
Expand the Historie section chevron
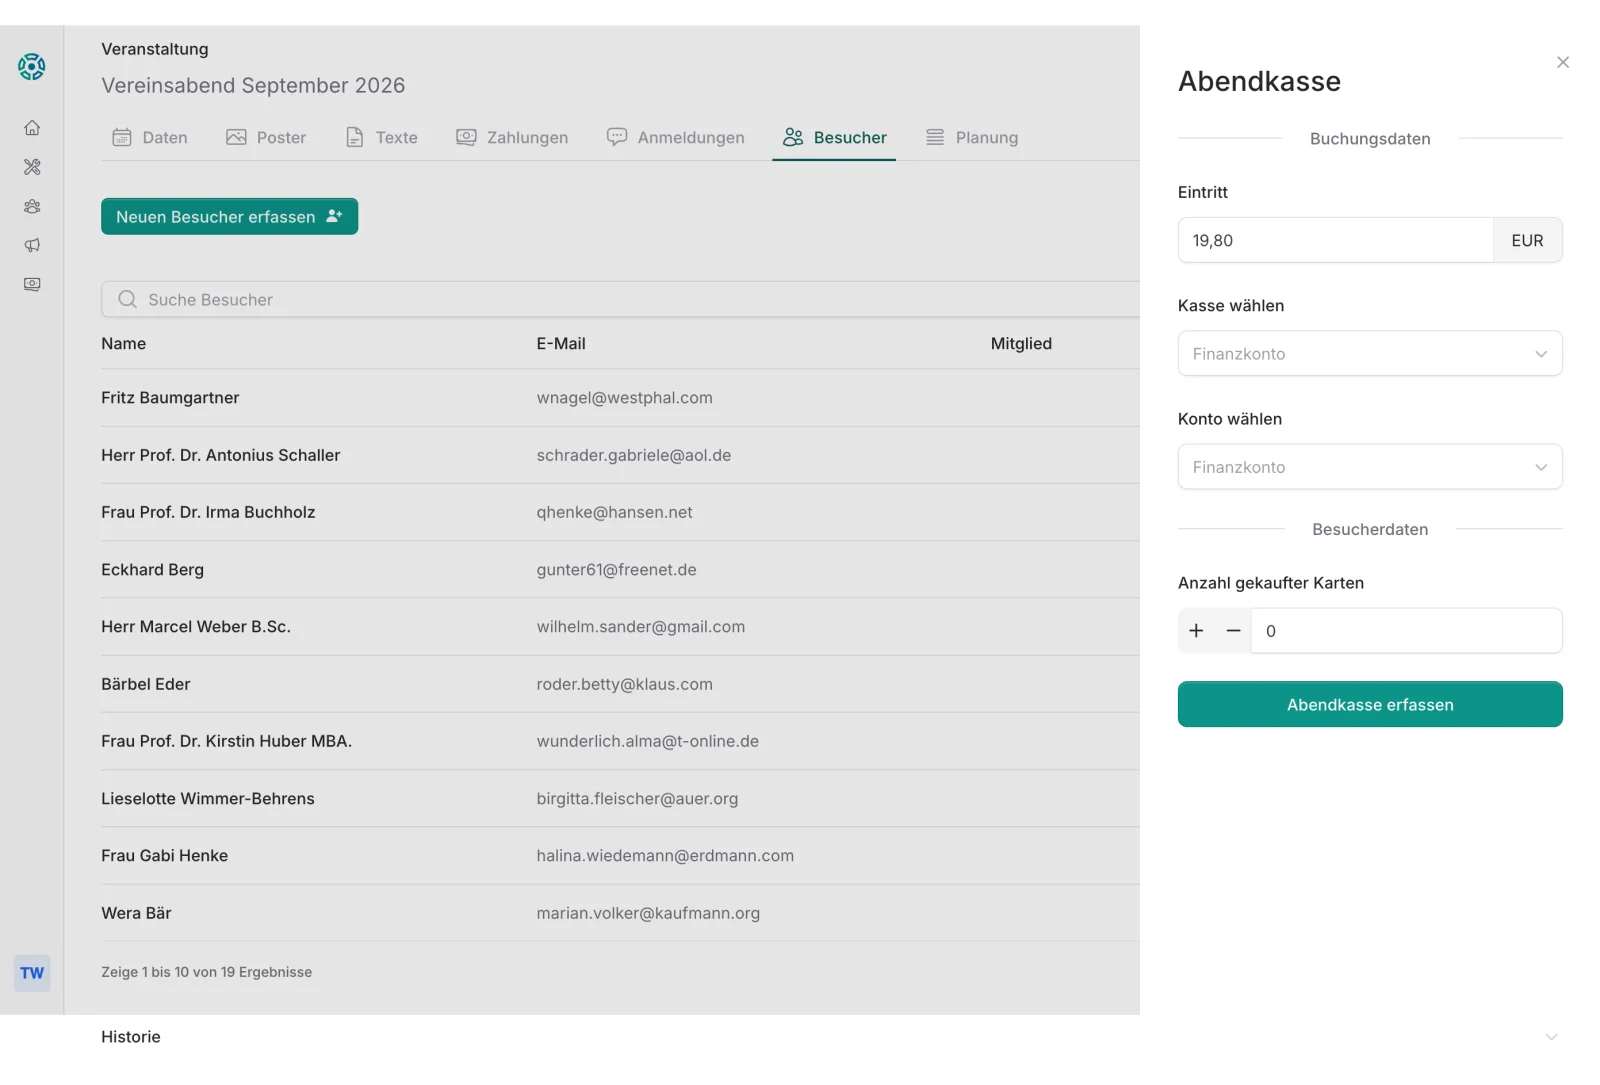click(x=1551, y=1037)
